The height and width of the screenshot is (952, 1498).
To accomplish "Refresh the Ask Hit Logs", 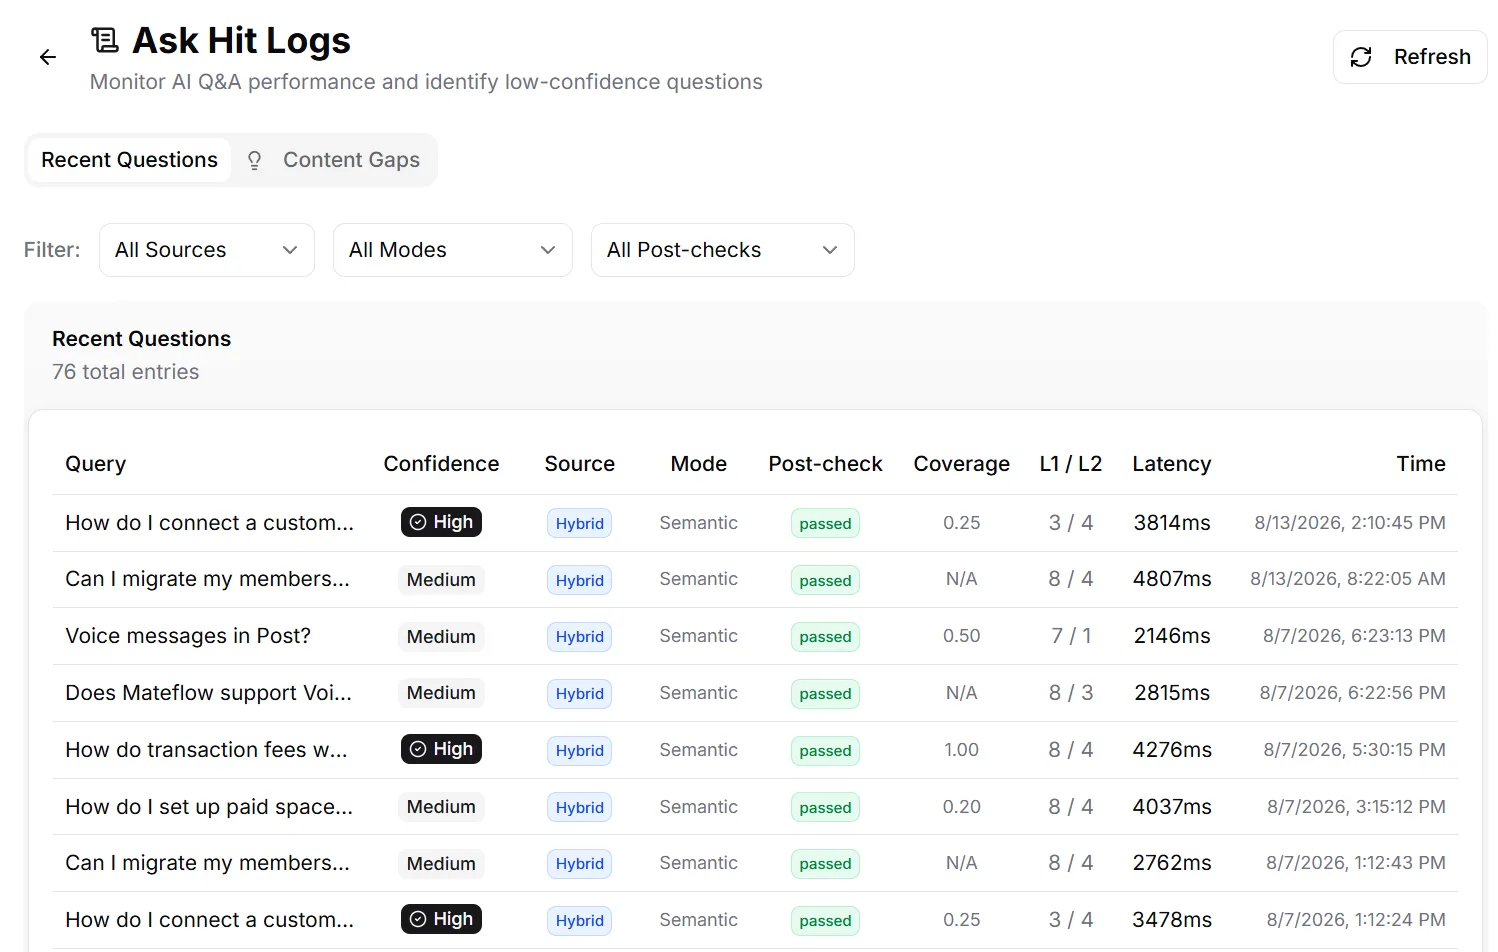I will coord(1410,57).
